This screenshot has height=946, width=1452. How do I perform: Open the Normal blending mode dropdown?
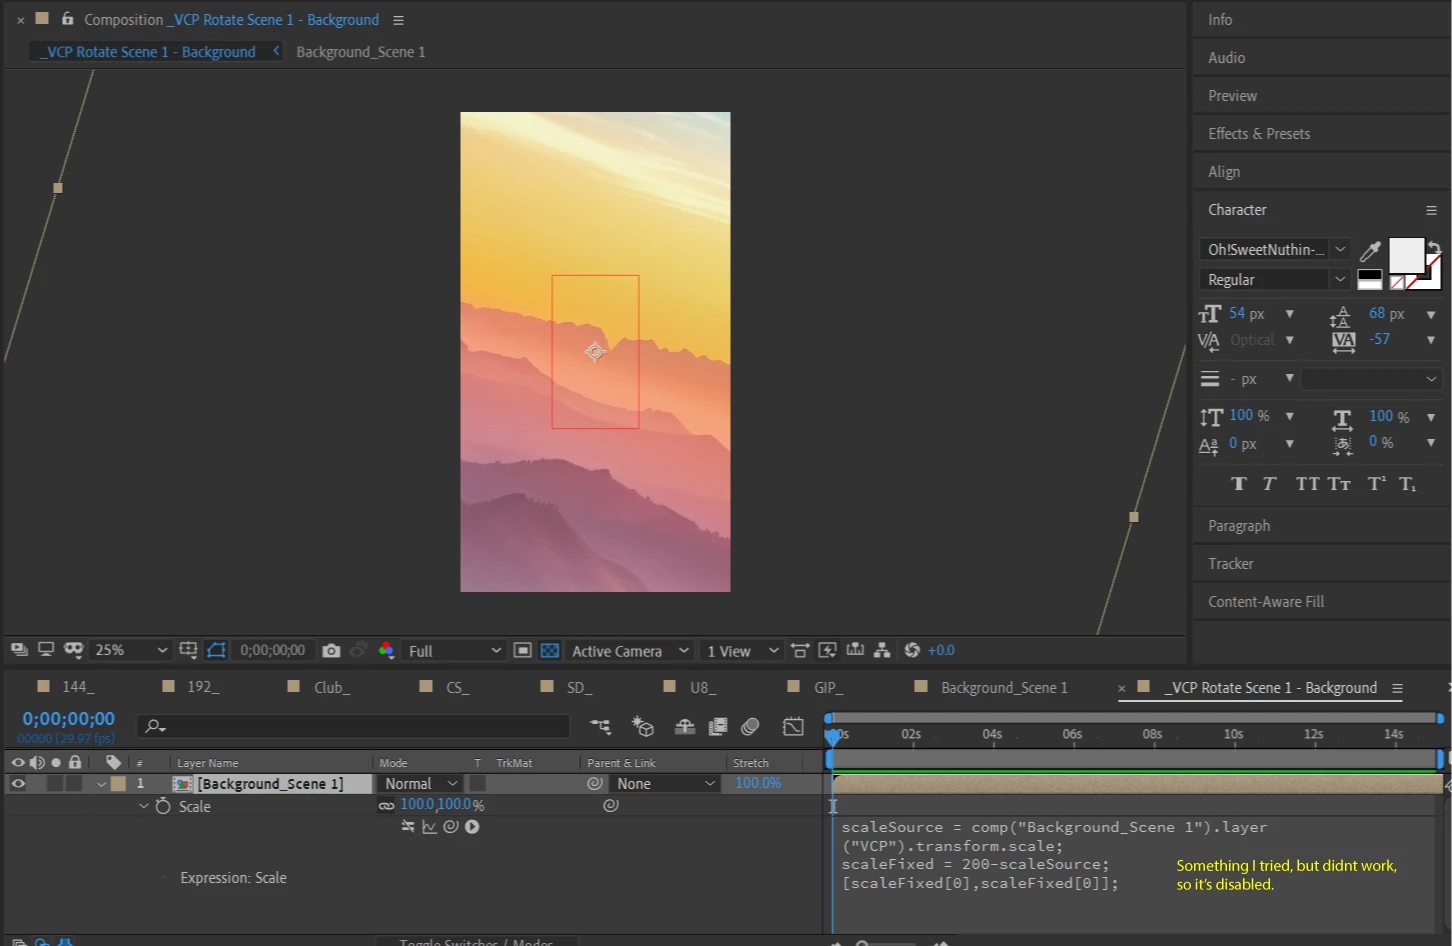click(x=421, y=784)
